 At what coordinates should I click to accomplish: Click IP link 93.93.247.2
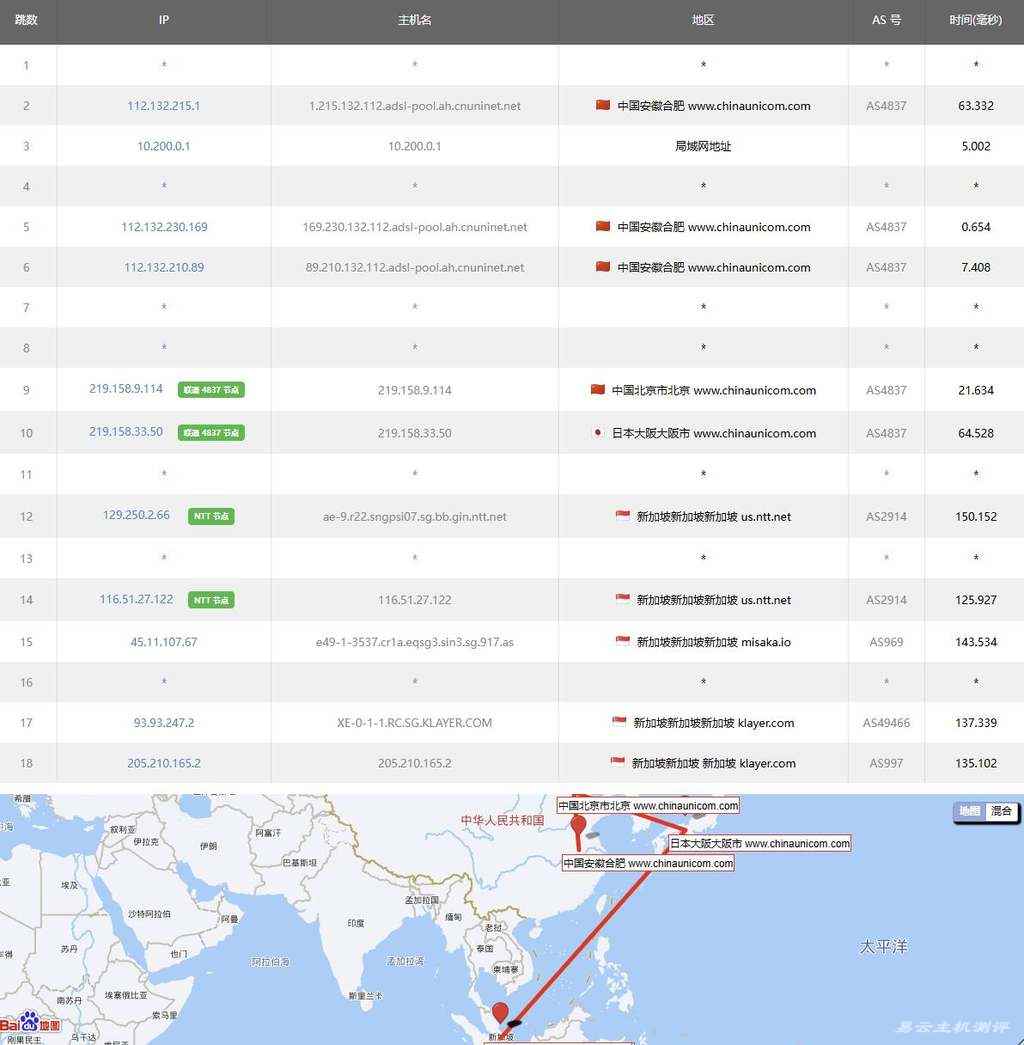pyautogui.click(x=164, y=722)
